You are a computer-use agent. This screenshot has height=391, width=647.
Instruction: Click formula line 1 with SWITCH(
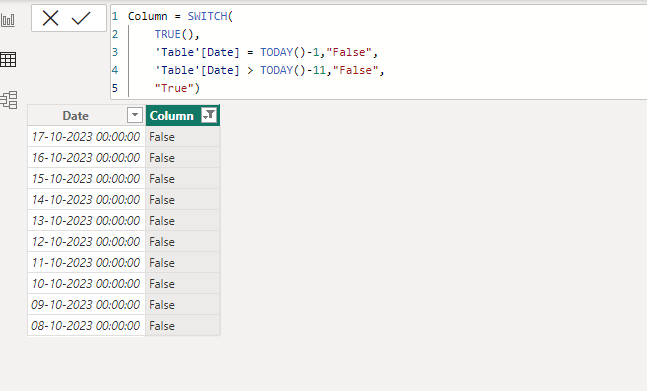[180, 16]
